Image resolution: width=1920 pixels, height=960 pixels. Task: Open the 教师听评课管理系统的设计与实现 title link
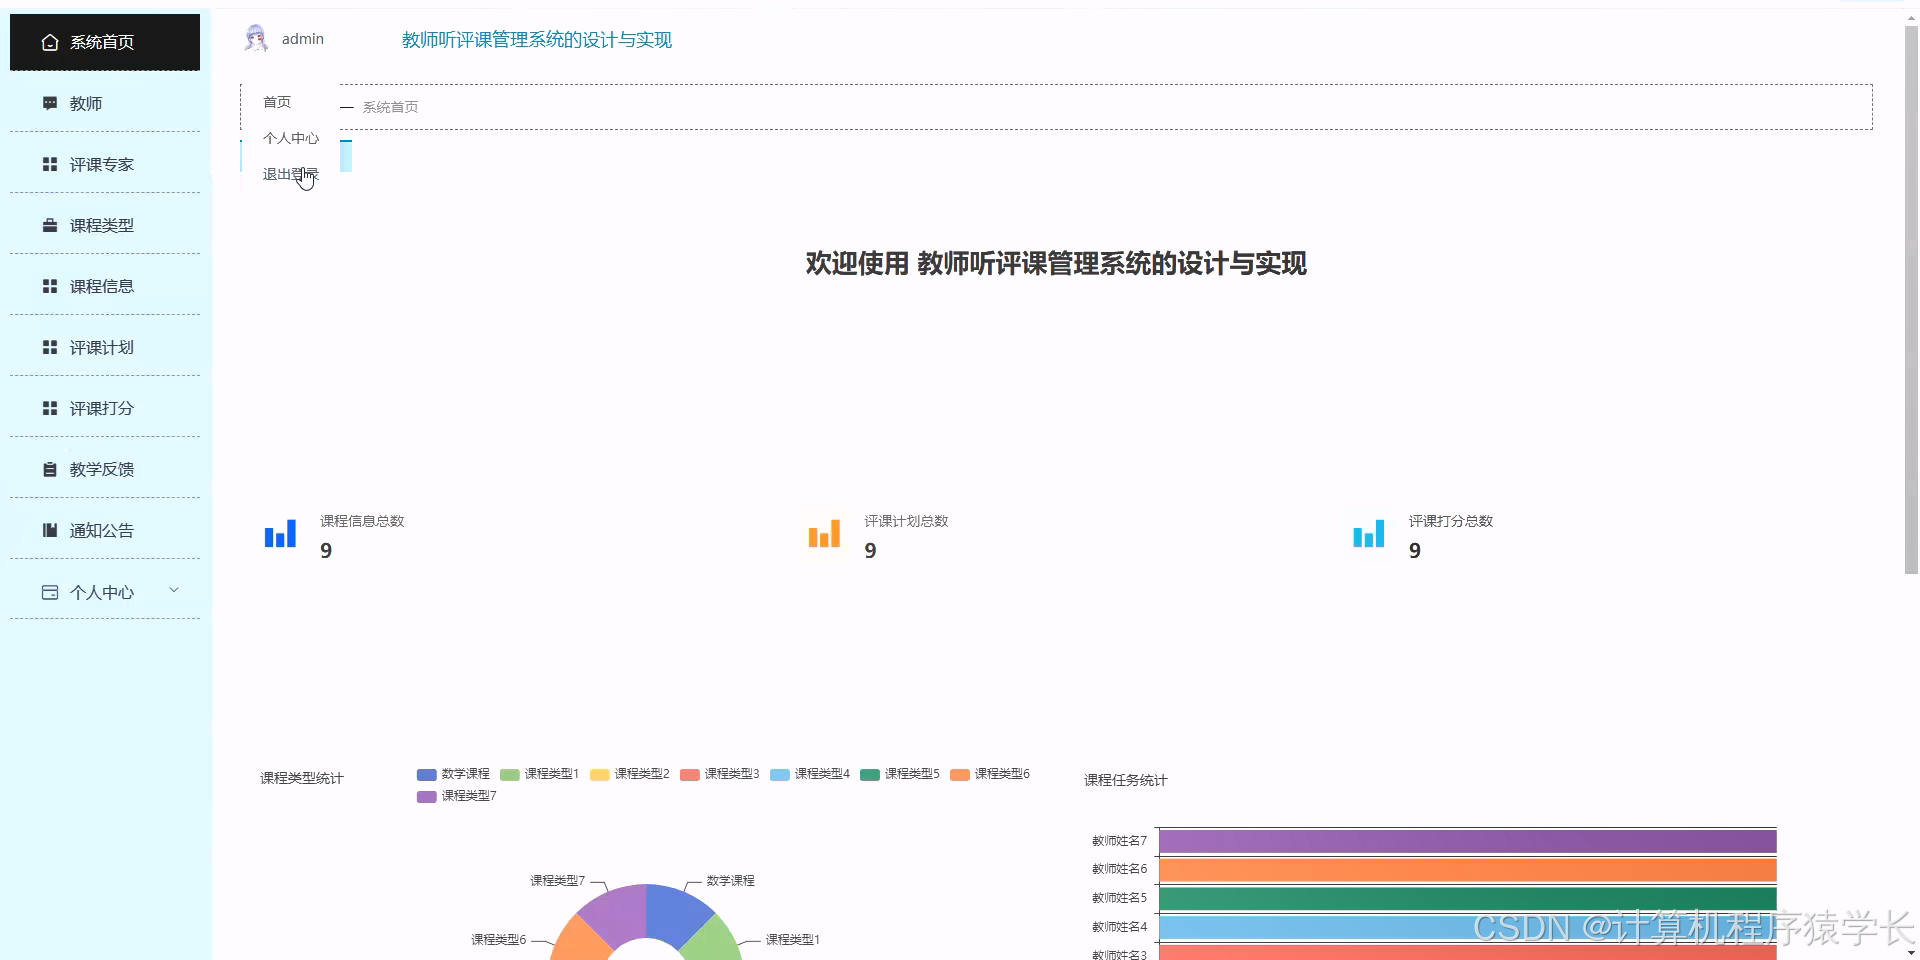pos(536,40)
